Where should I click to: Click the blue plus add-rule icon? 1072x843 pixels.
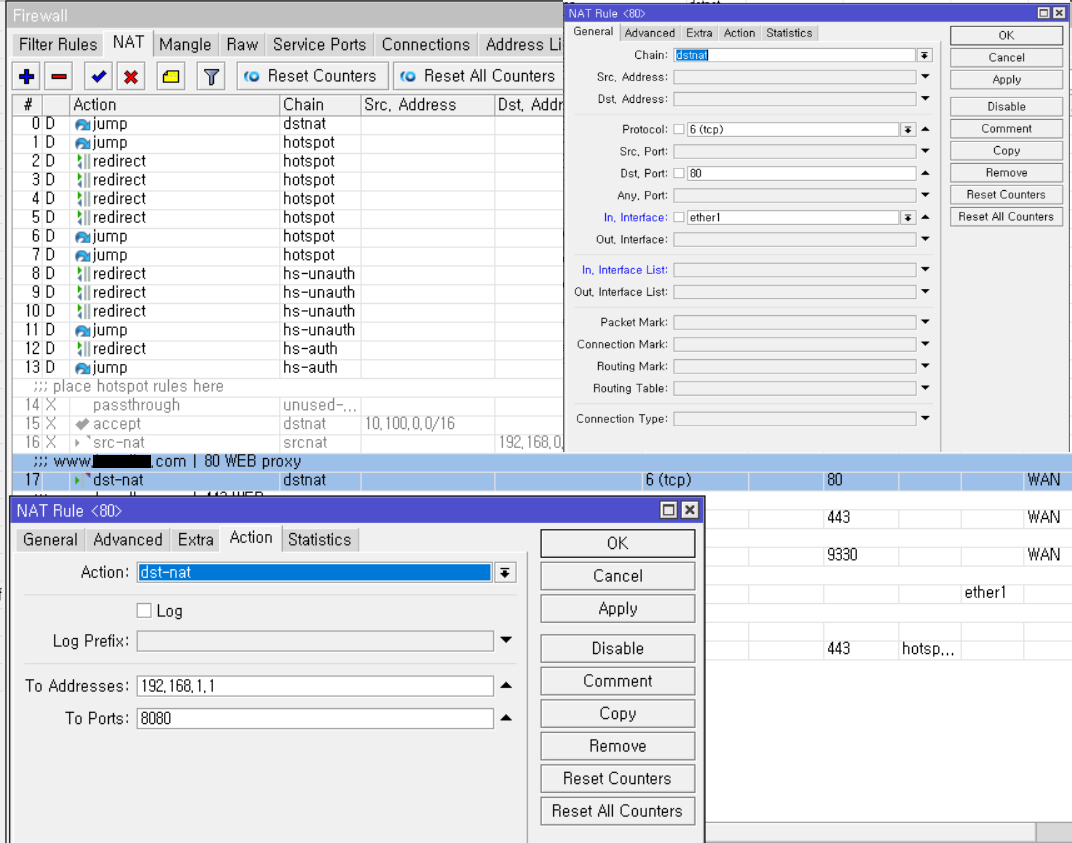coord(27,77)
